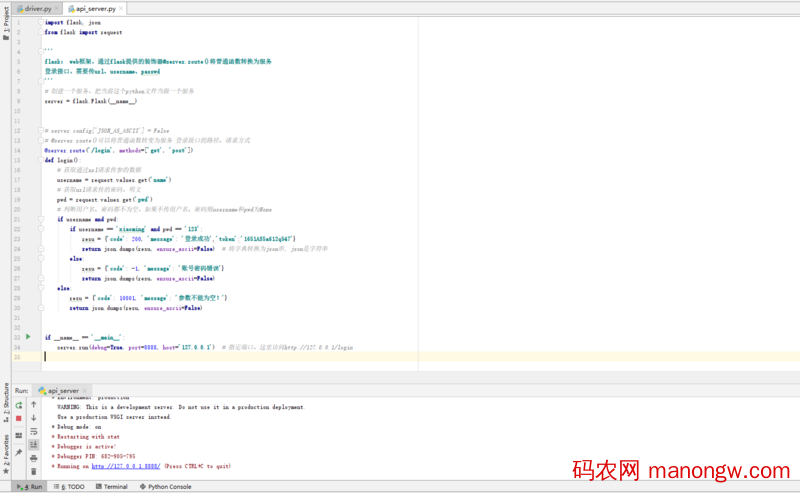The image size is (800, 493).
Task: Collapse the 'if username and pwd' block
Action: coord(41,219)
